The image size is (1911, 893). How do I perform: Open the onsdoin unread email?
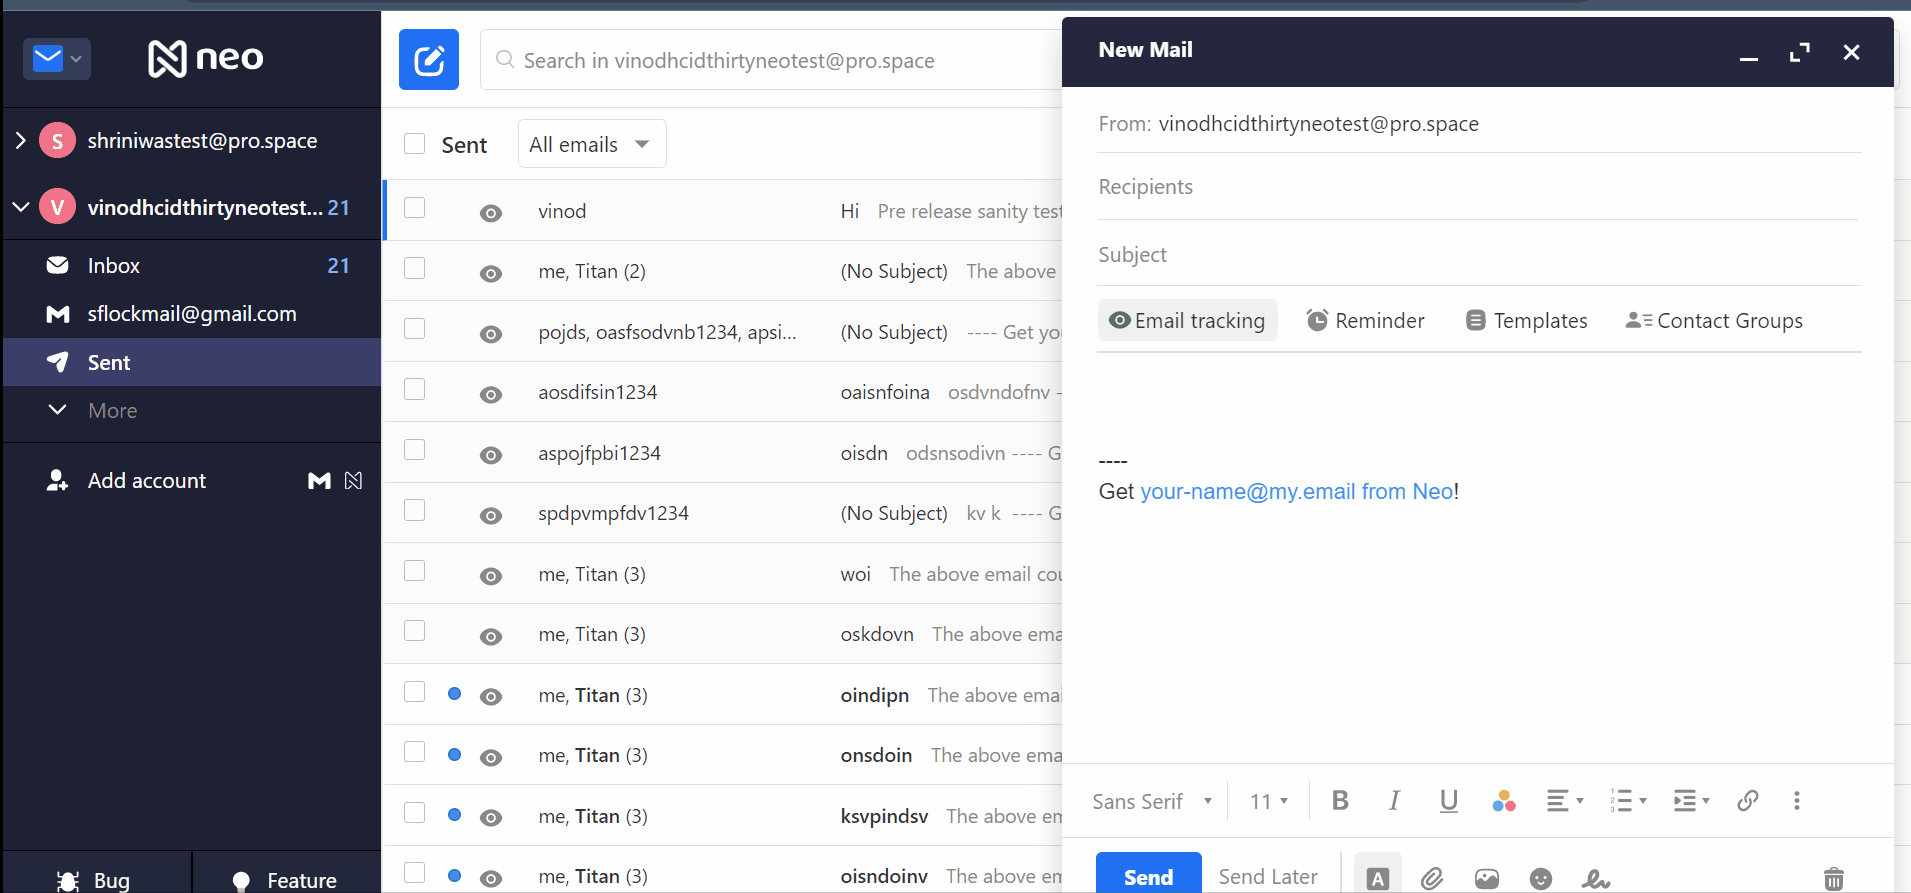pos(722,755)
